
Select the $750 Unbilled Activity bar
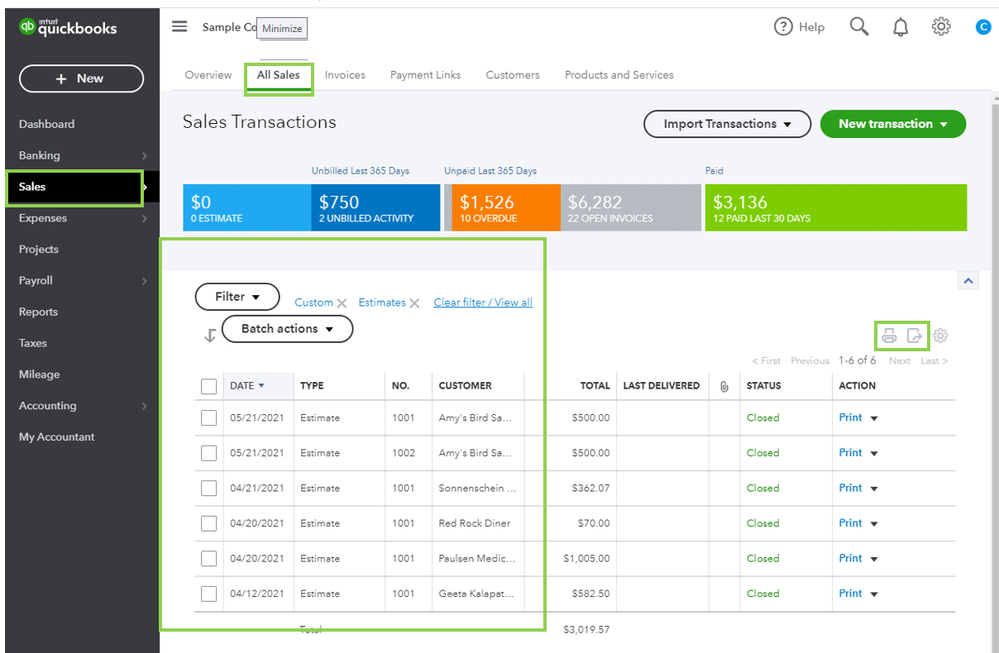(375, 208)
